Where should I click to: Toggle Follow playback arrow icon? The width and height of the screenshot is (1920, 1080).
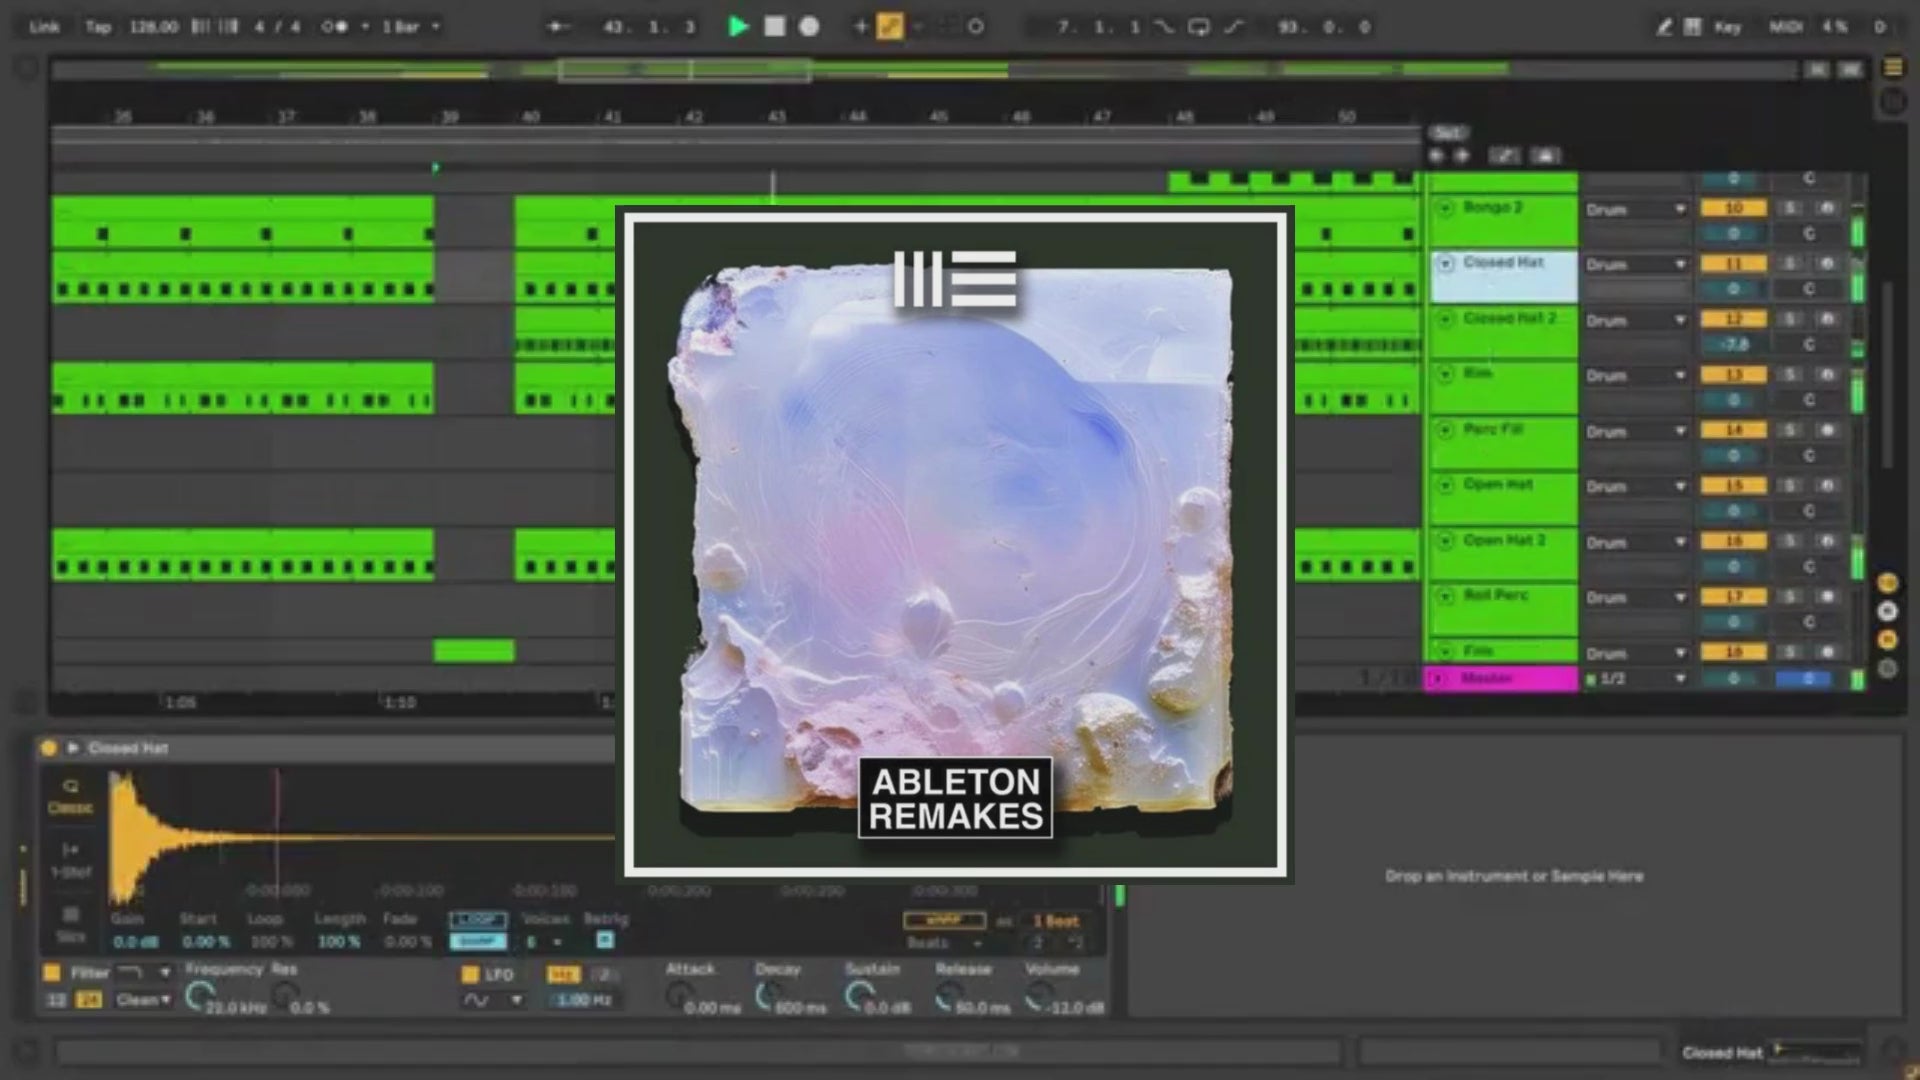click(x=558, y=27)
